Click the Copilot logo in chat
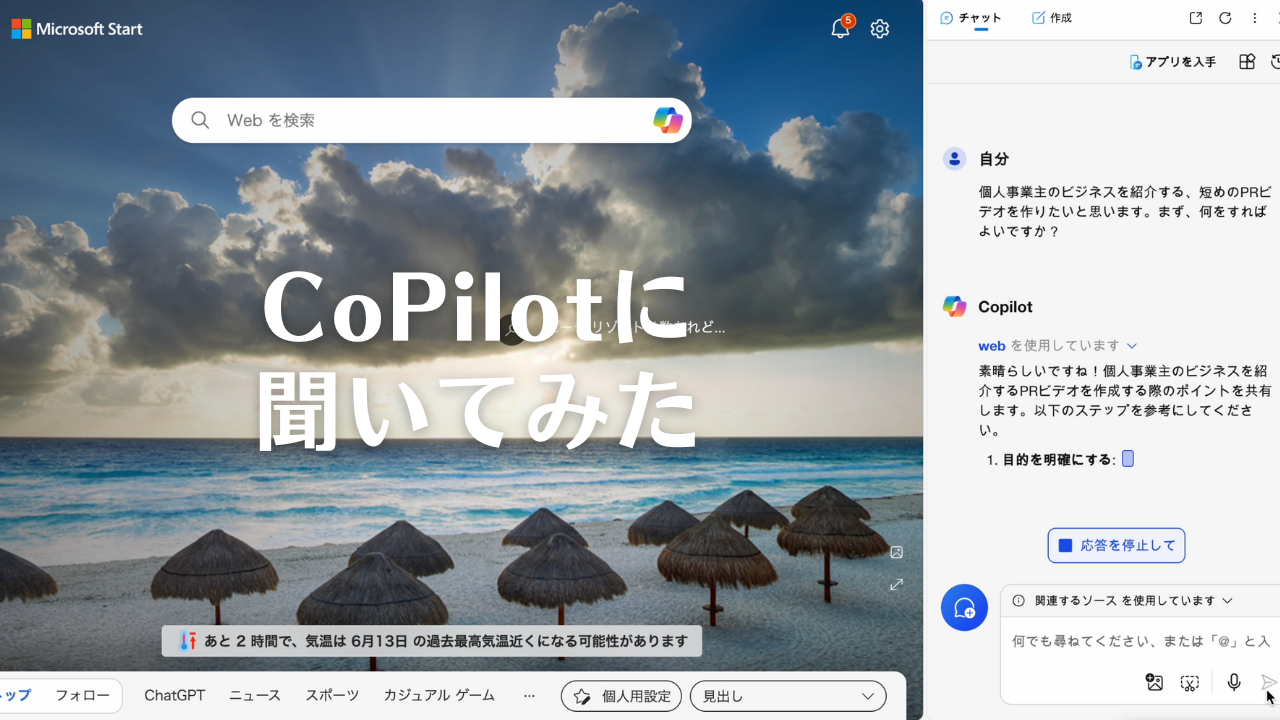 [x=955, y=307]
